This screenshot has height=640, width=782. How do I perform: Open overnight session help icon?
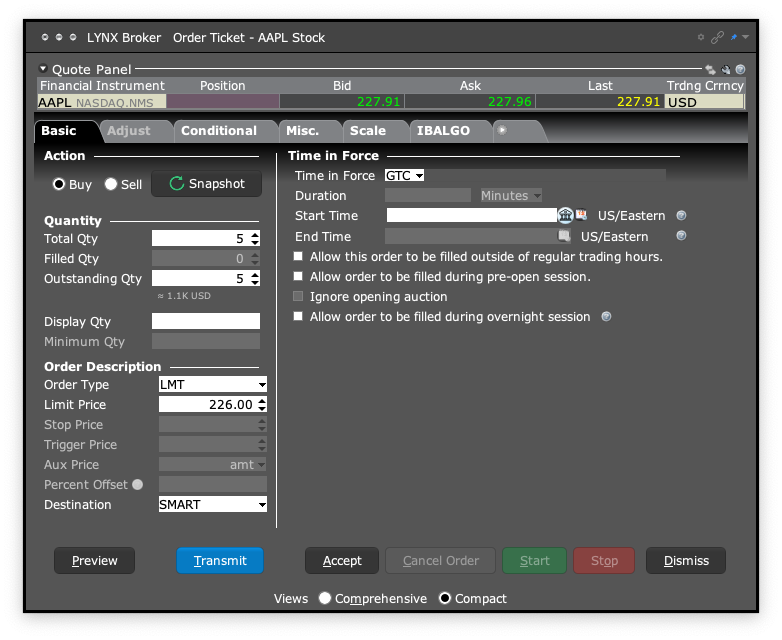(x=606, y=316)
